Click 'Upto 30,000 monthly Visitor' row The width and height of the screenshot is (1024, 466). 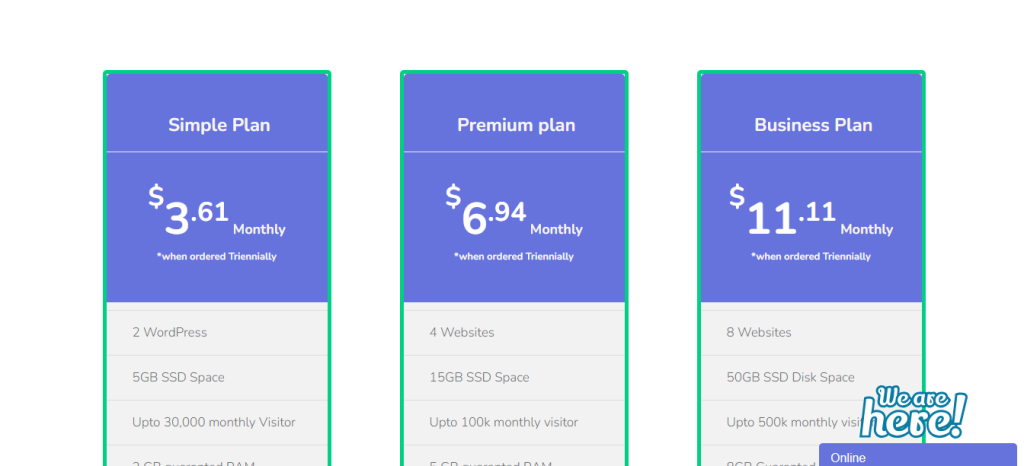click(214, 422)
